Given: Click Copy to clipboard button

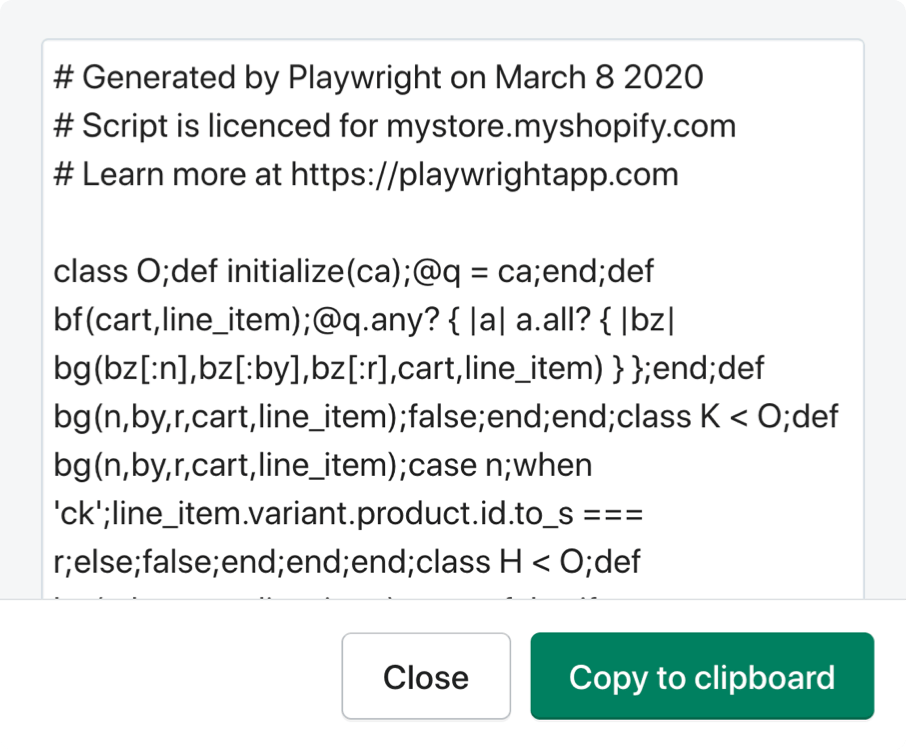Looking at the screenshot, I should [702, 677].
